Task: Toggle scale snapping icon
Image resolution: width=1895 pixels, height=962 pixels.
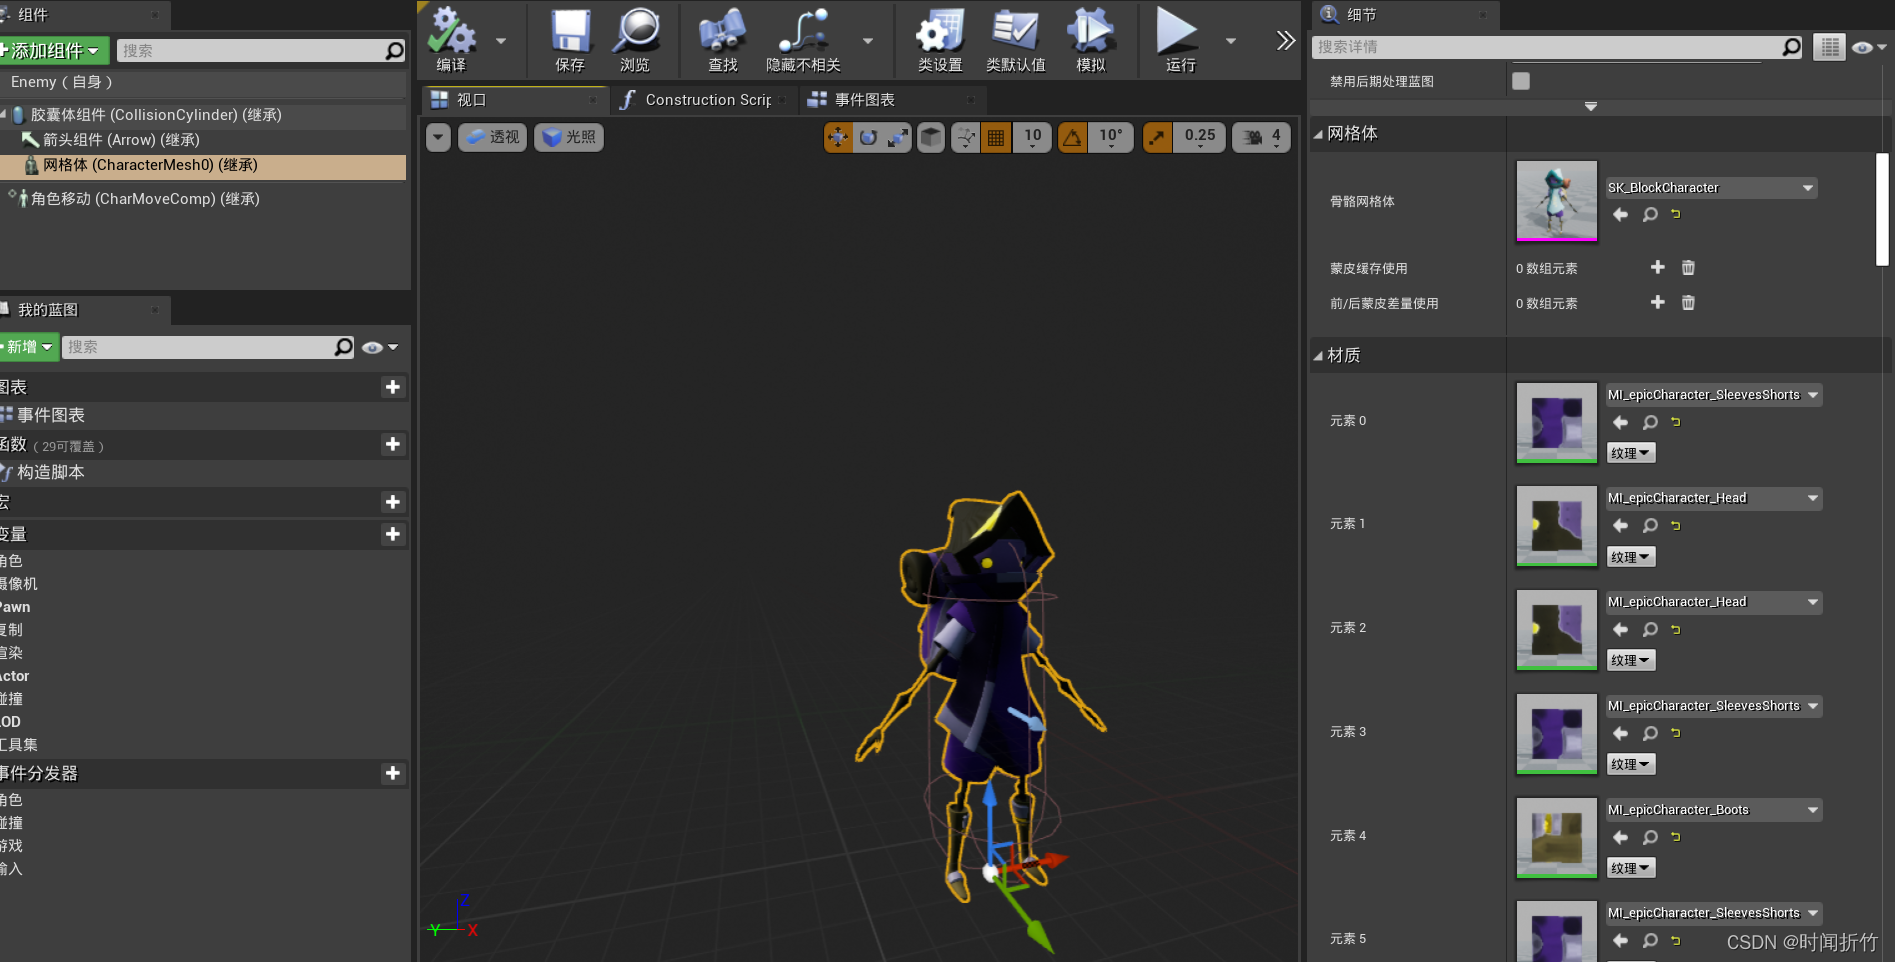Action: pos(1157,137)
